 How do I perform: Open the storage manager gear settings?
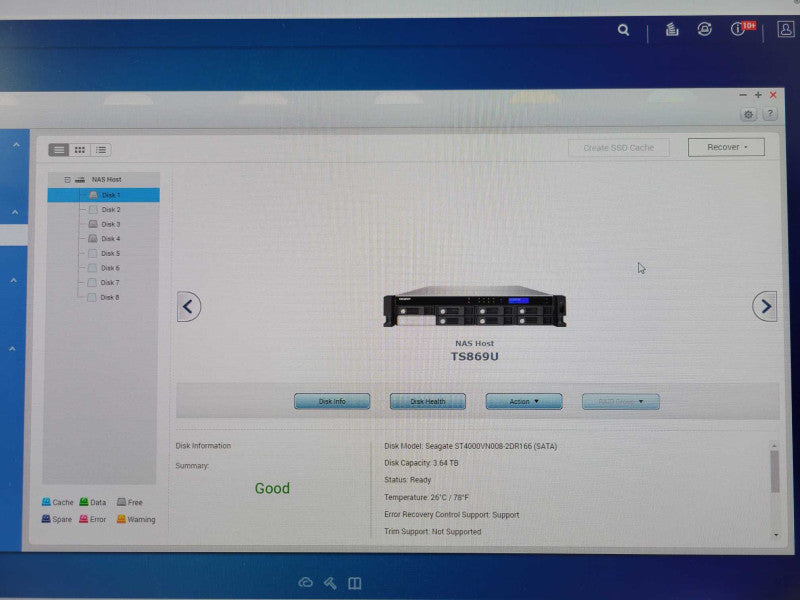pos(748,114)
